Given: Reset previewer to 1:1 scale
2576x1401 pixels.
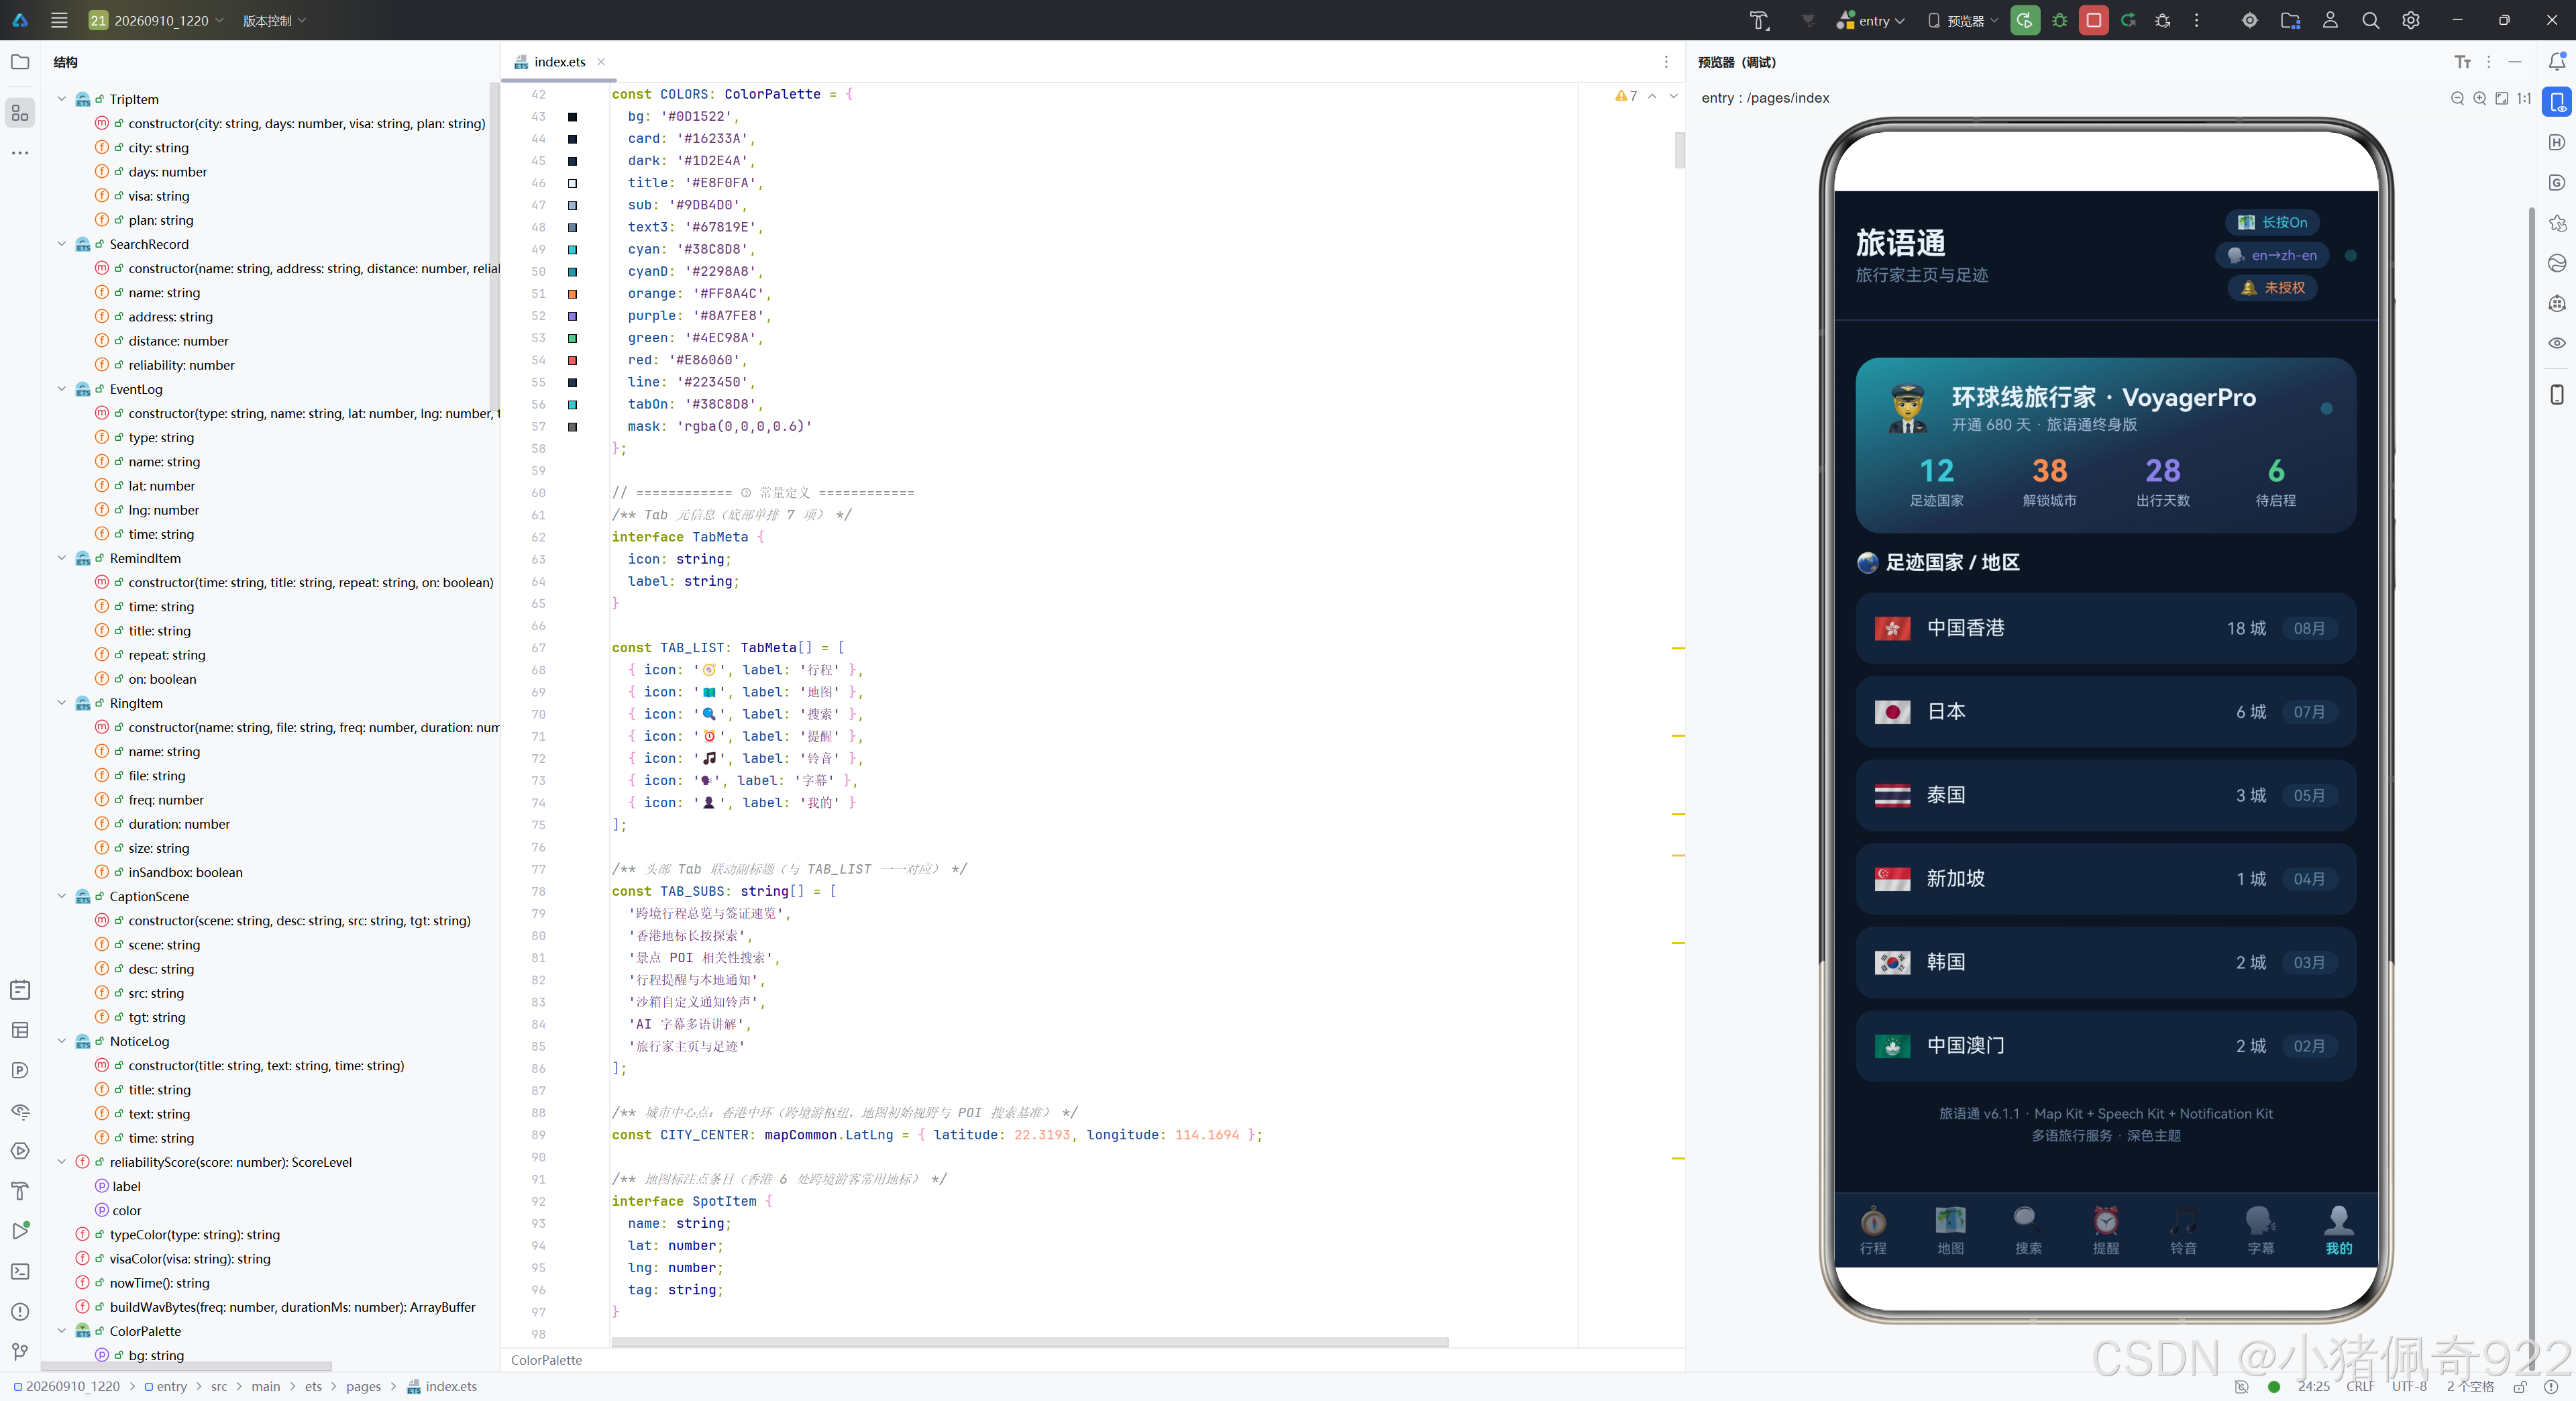Looking at the screenshot, I should [x=2524, y=98].
